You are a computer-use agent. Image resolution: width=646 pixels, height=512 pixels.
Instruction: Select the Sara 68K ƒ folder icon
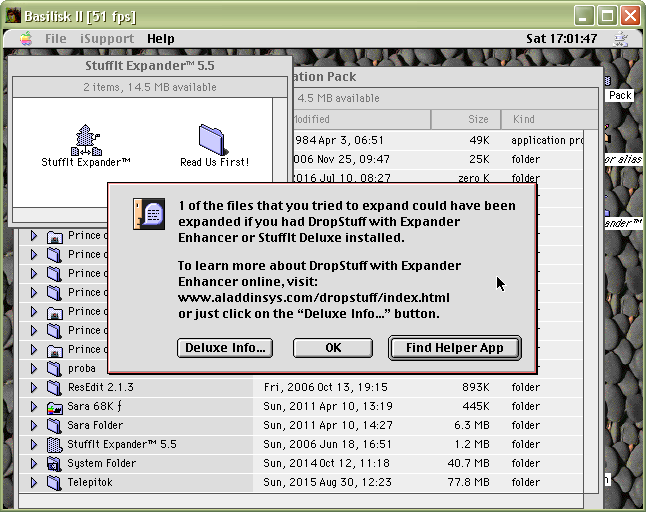point(54,407)
